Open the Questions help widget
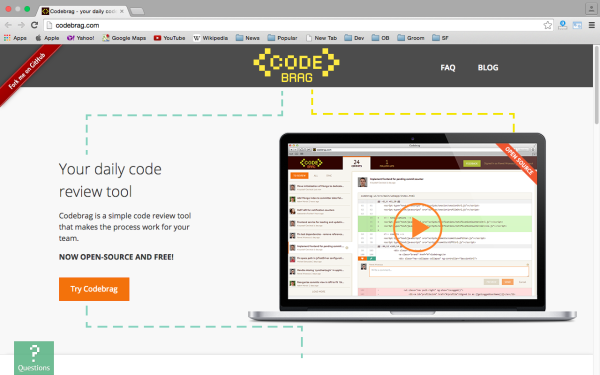This screenshot has width=600, height=375. (34, 358)
